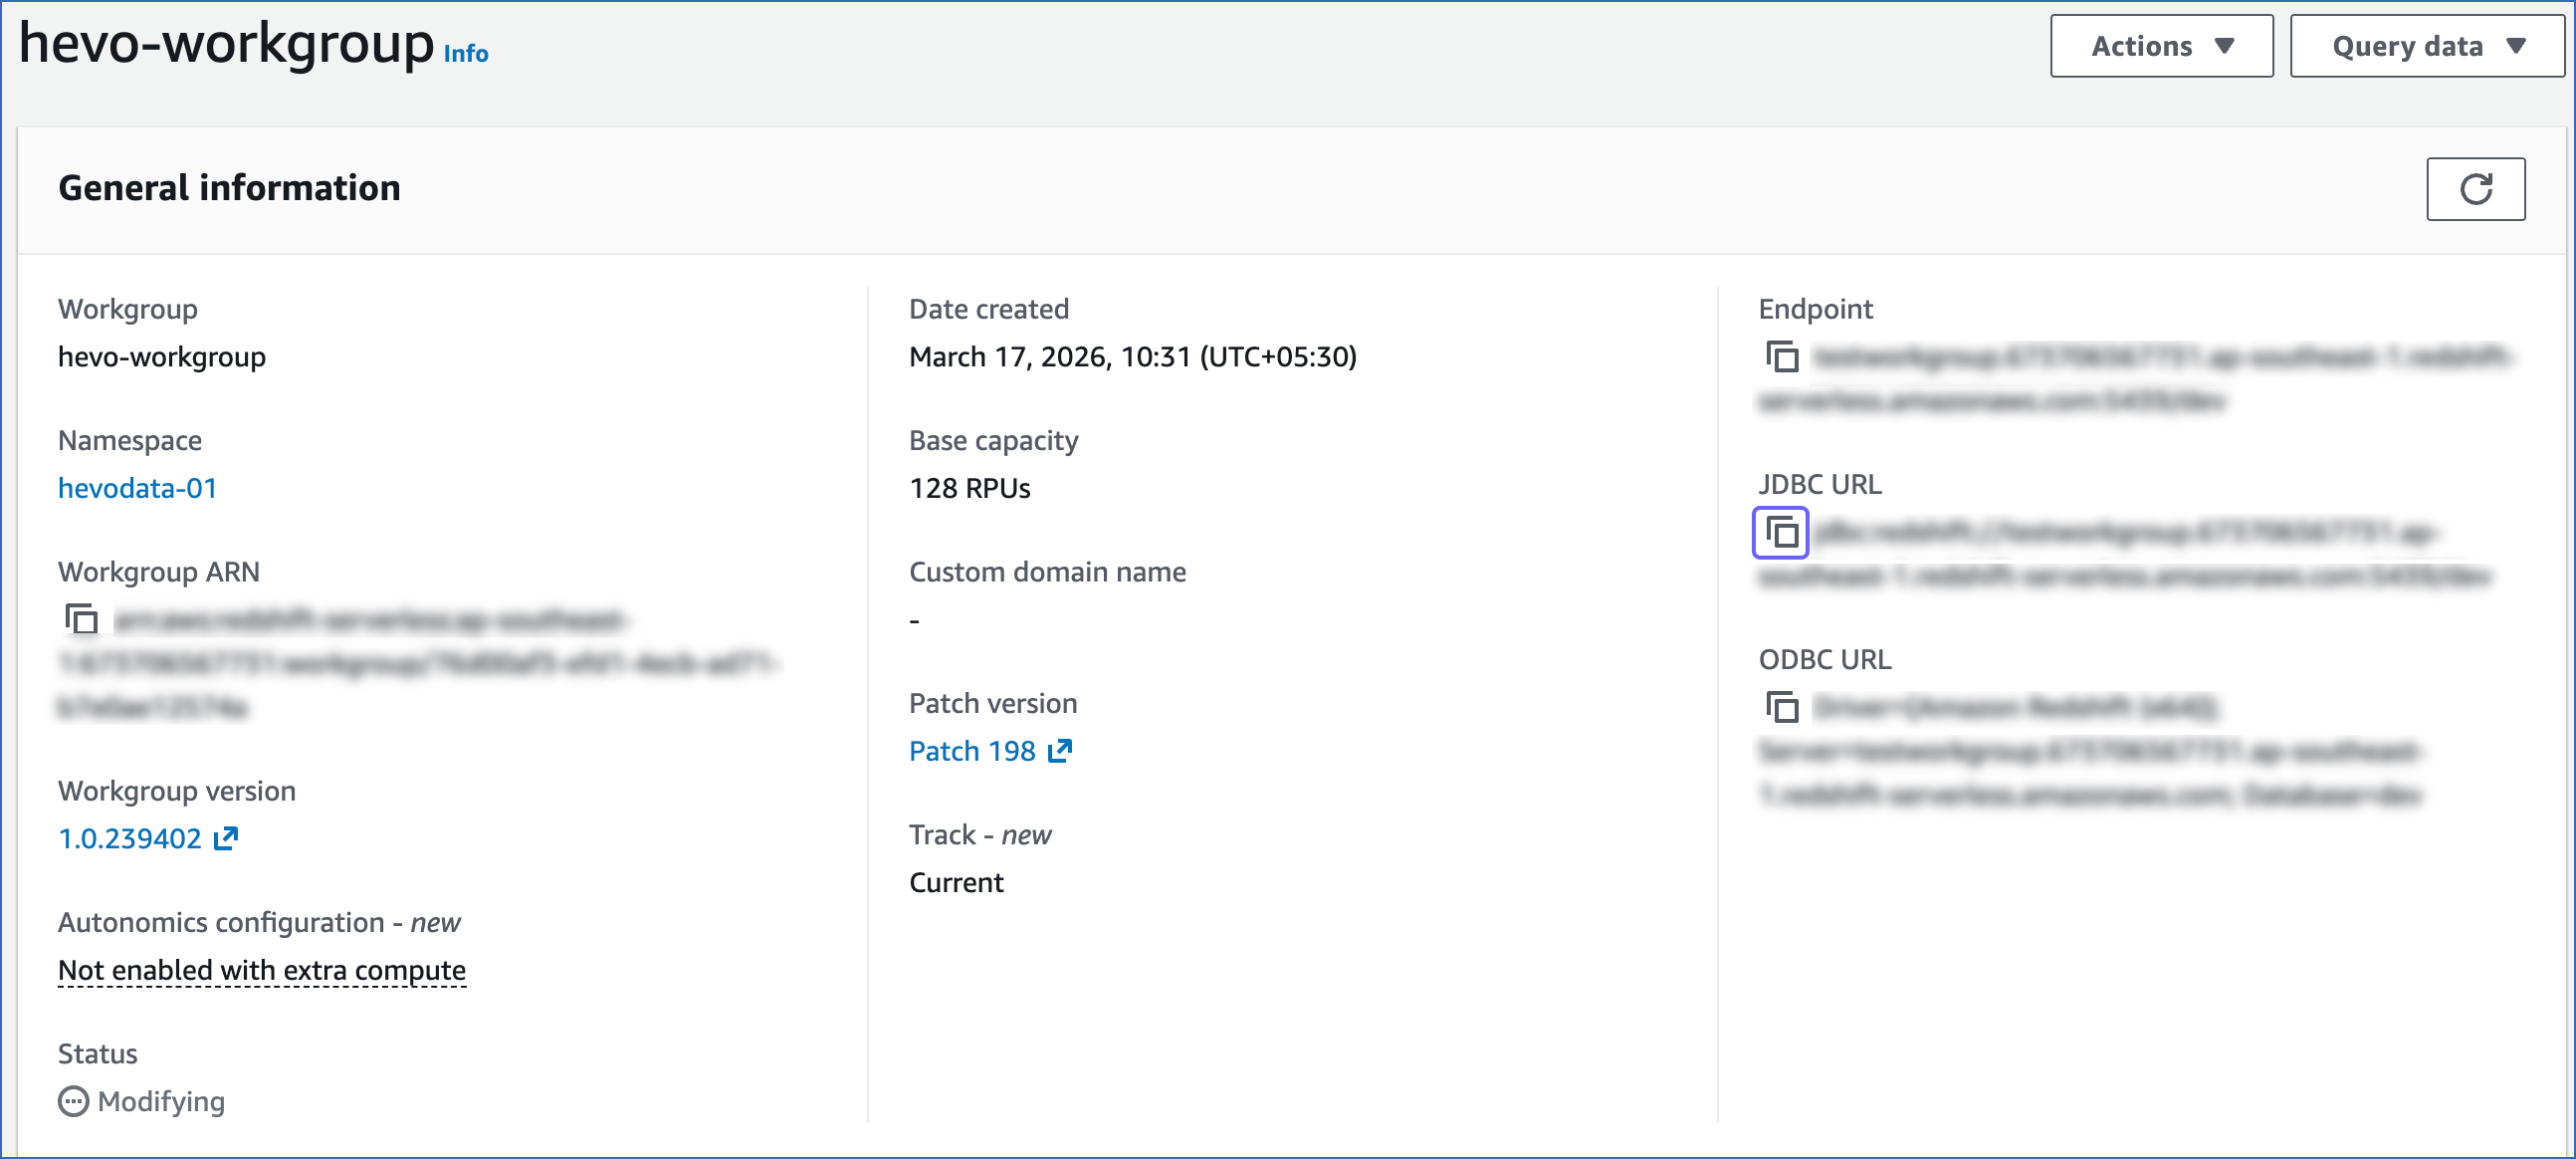
Task: Copy the ODBC URL
Action: 1782,708
